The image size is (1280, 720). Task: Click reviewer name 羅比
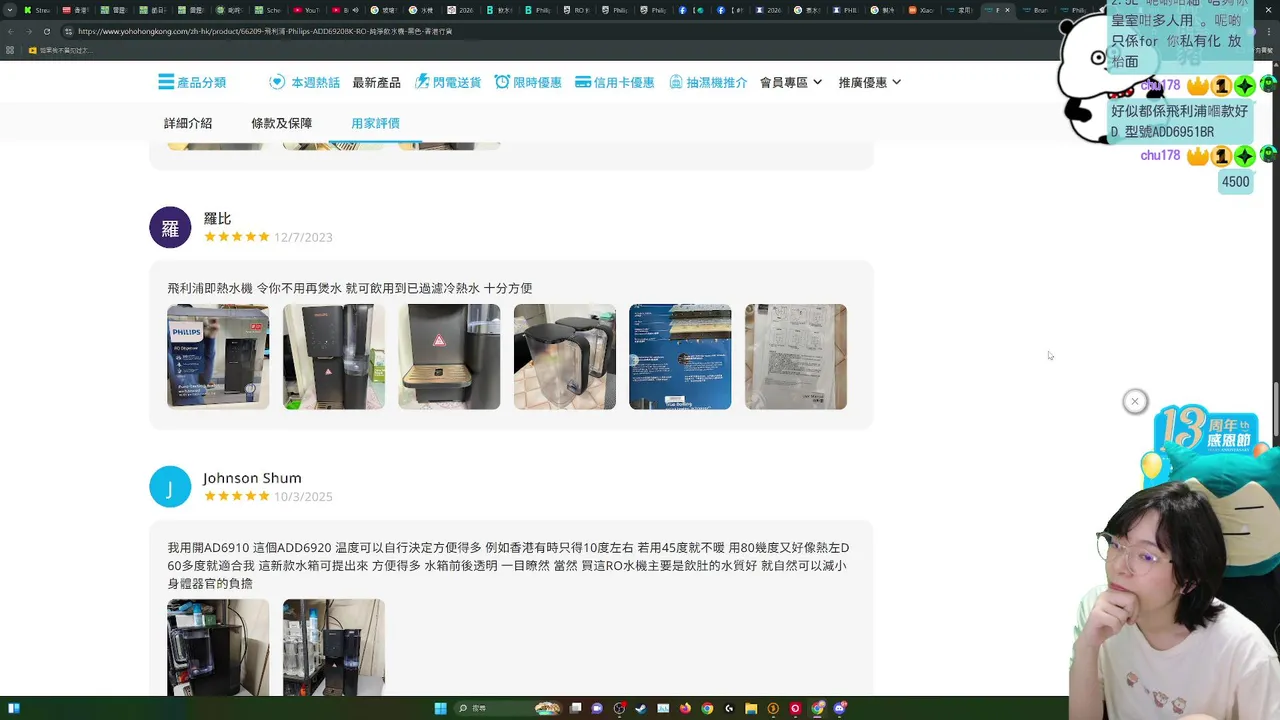point(217,218)
